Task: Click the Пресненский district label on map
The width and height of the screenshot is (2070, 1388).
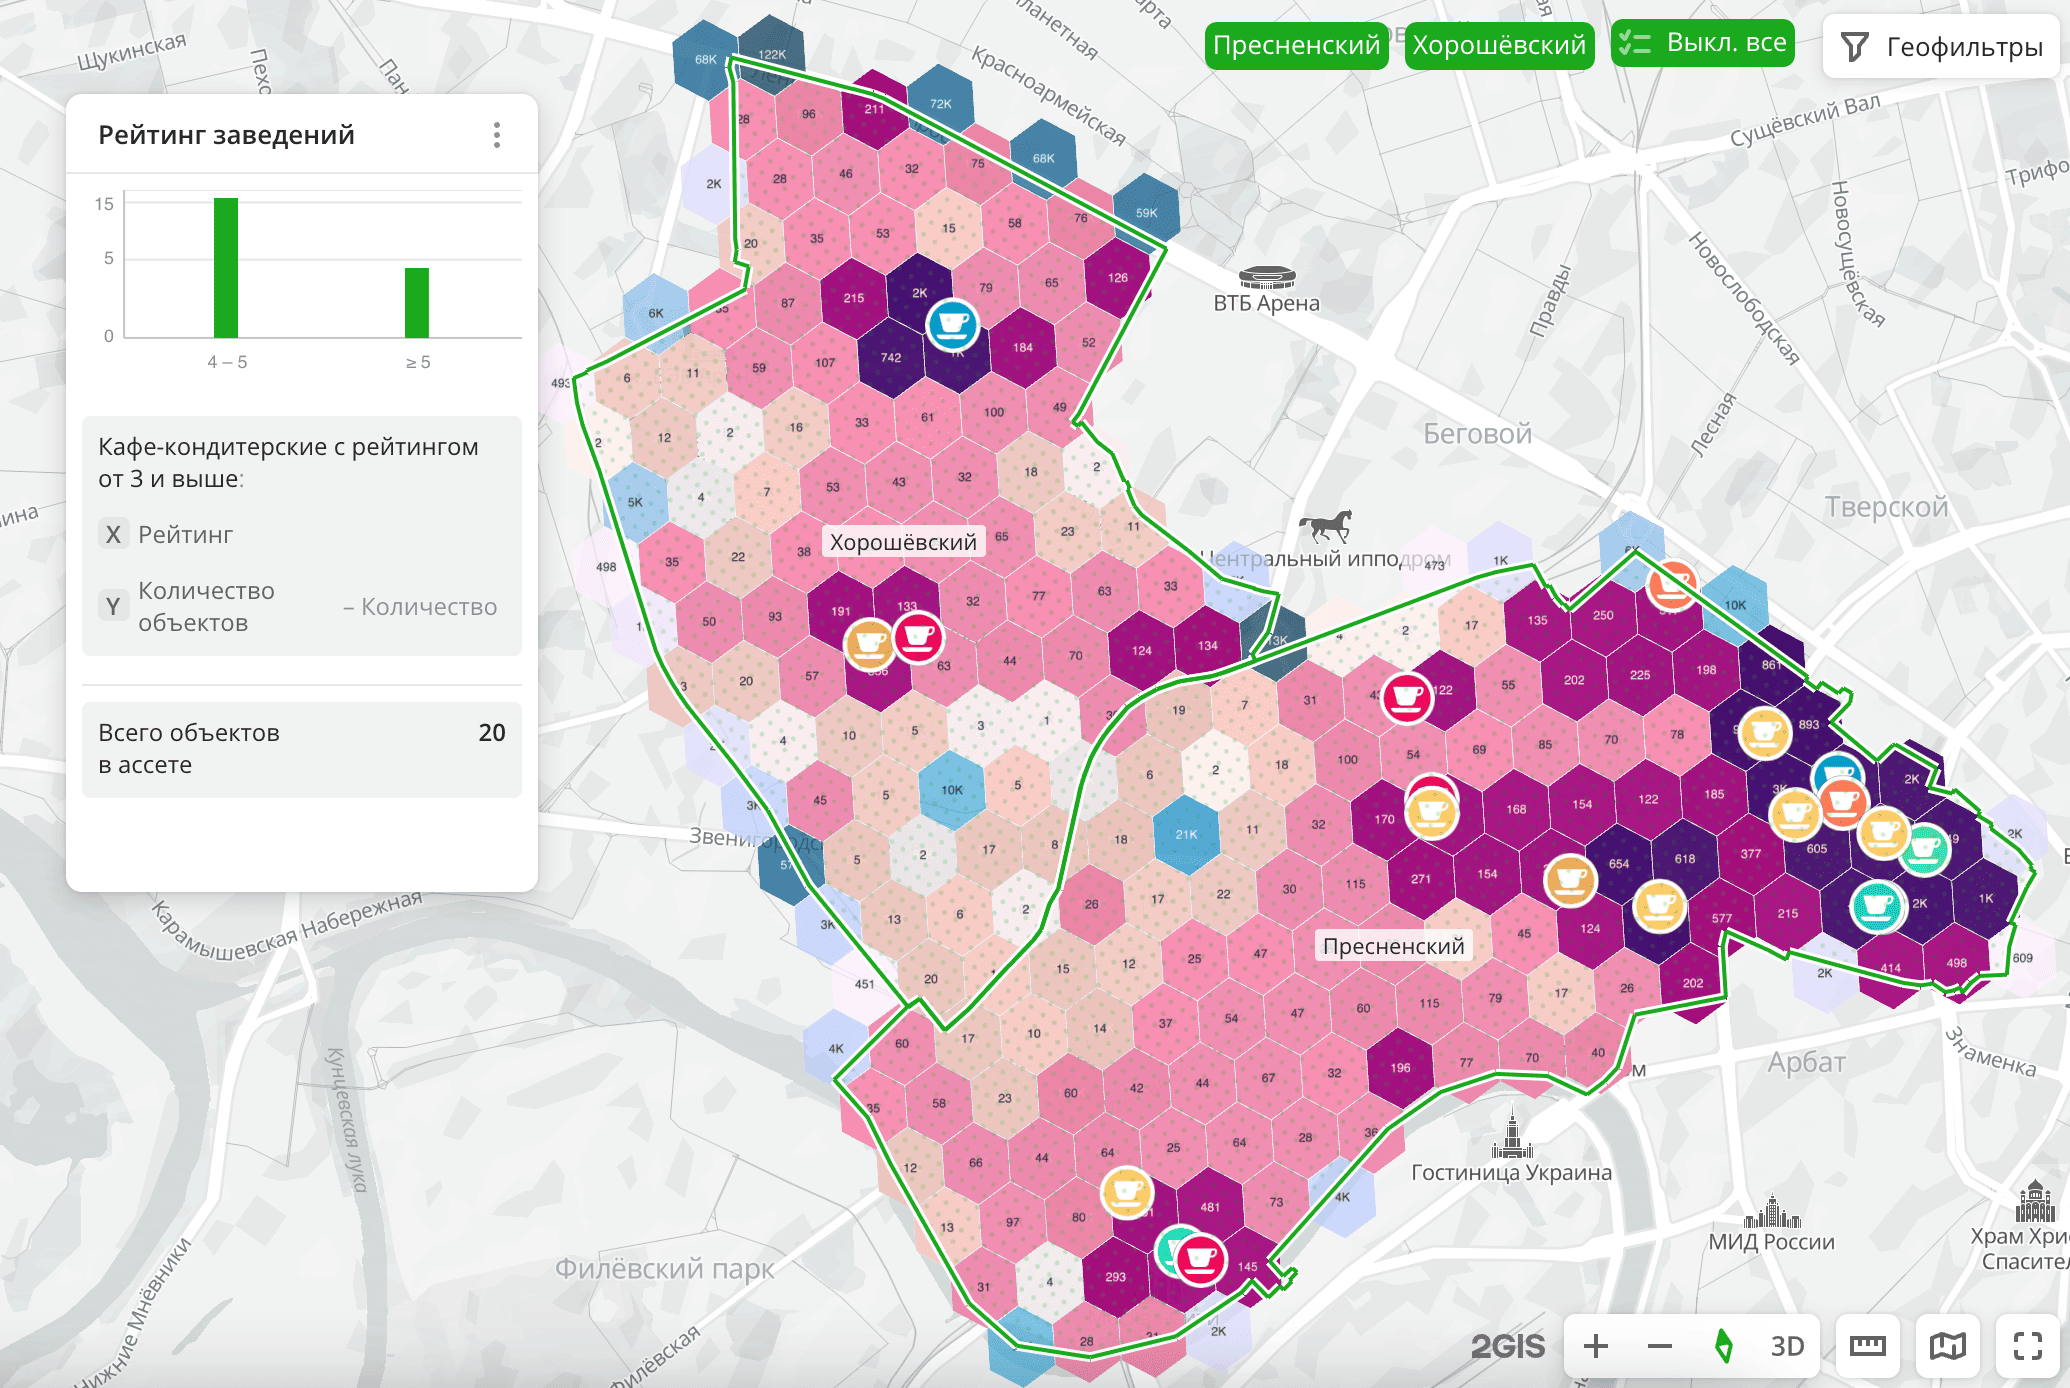Action: [x=1393, y=946]
